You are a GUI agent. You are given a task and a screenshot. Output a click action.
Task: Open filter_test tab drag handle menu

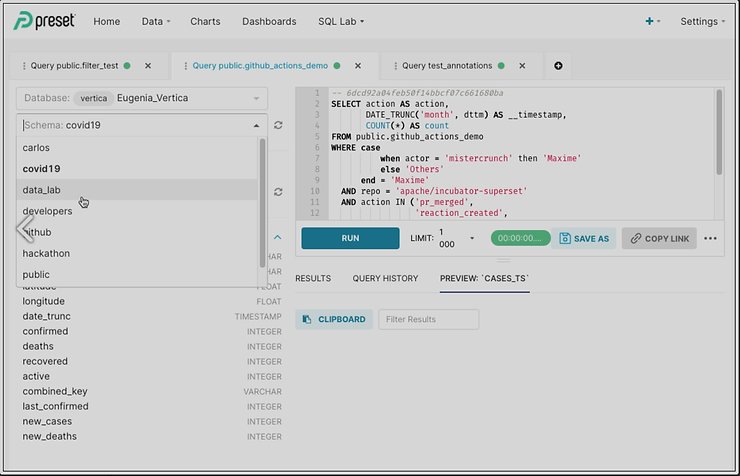coord(24,66)
